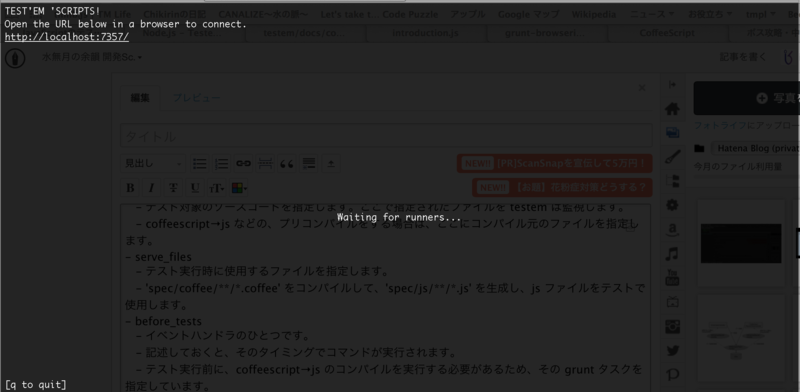Click inside the article body text area
This screenshot has width=800, height=392.
click(x=385, y=298)
